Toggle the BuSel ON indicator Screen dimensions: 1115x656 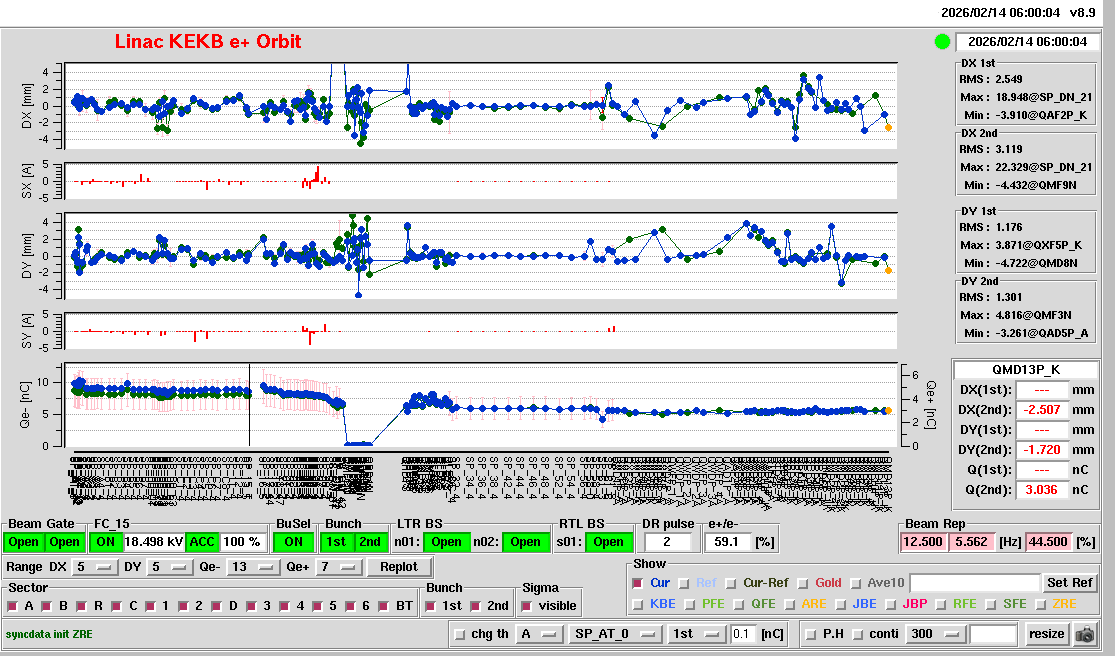(x=293, y=542)
